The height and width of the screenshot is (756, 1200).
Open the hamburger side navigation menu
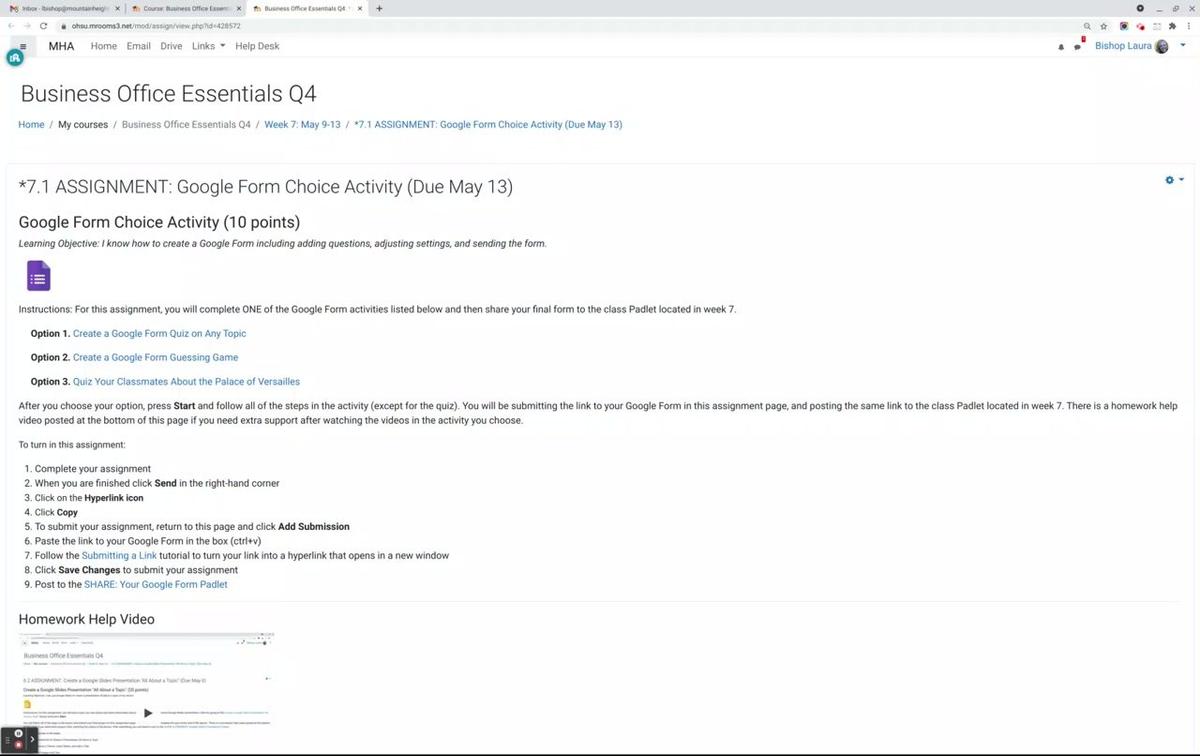click(23, 46)
